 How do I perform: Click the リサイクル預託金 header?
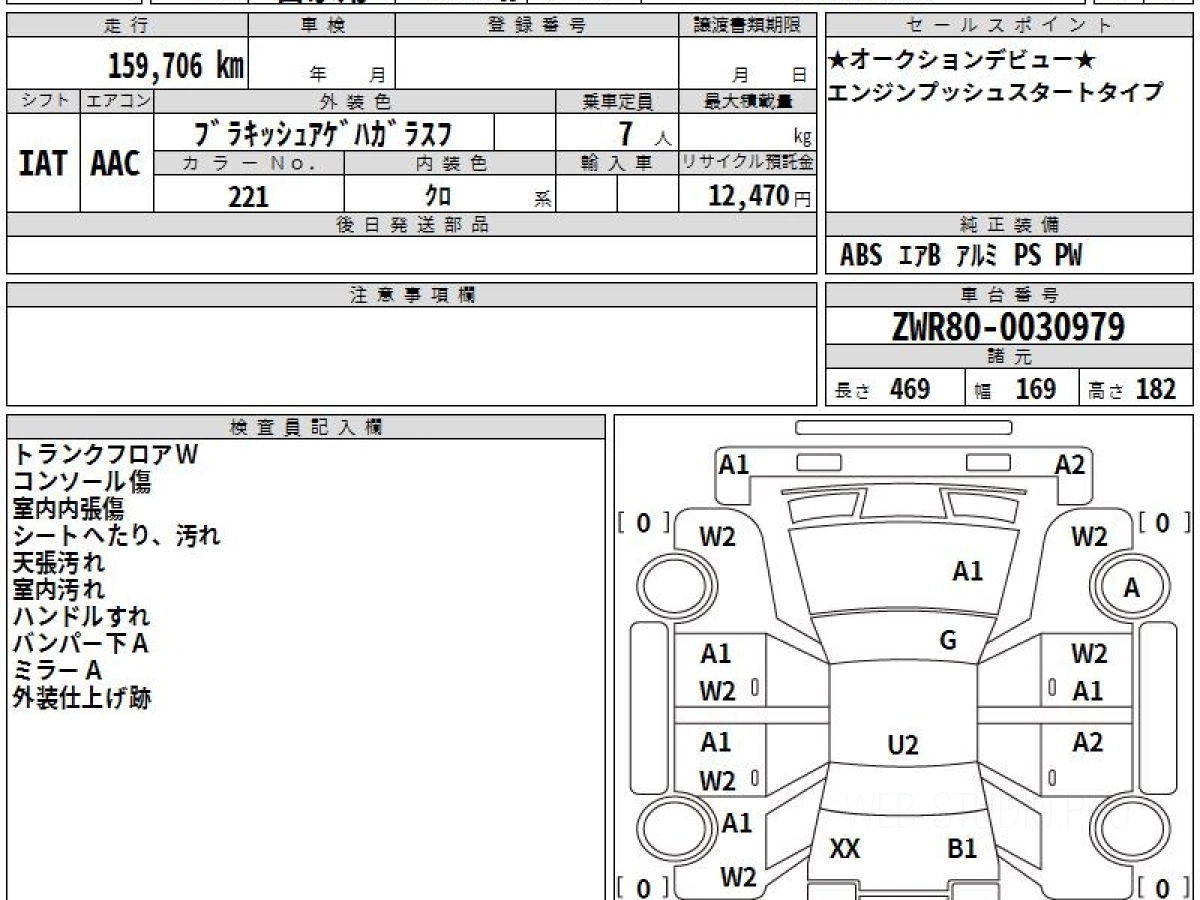pyautogui.click(x=748, y=163)
